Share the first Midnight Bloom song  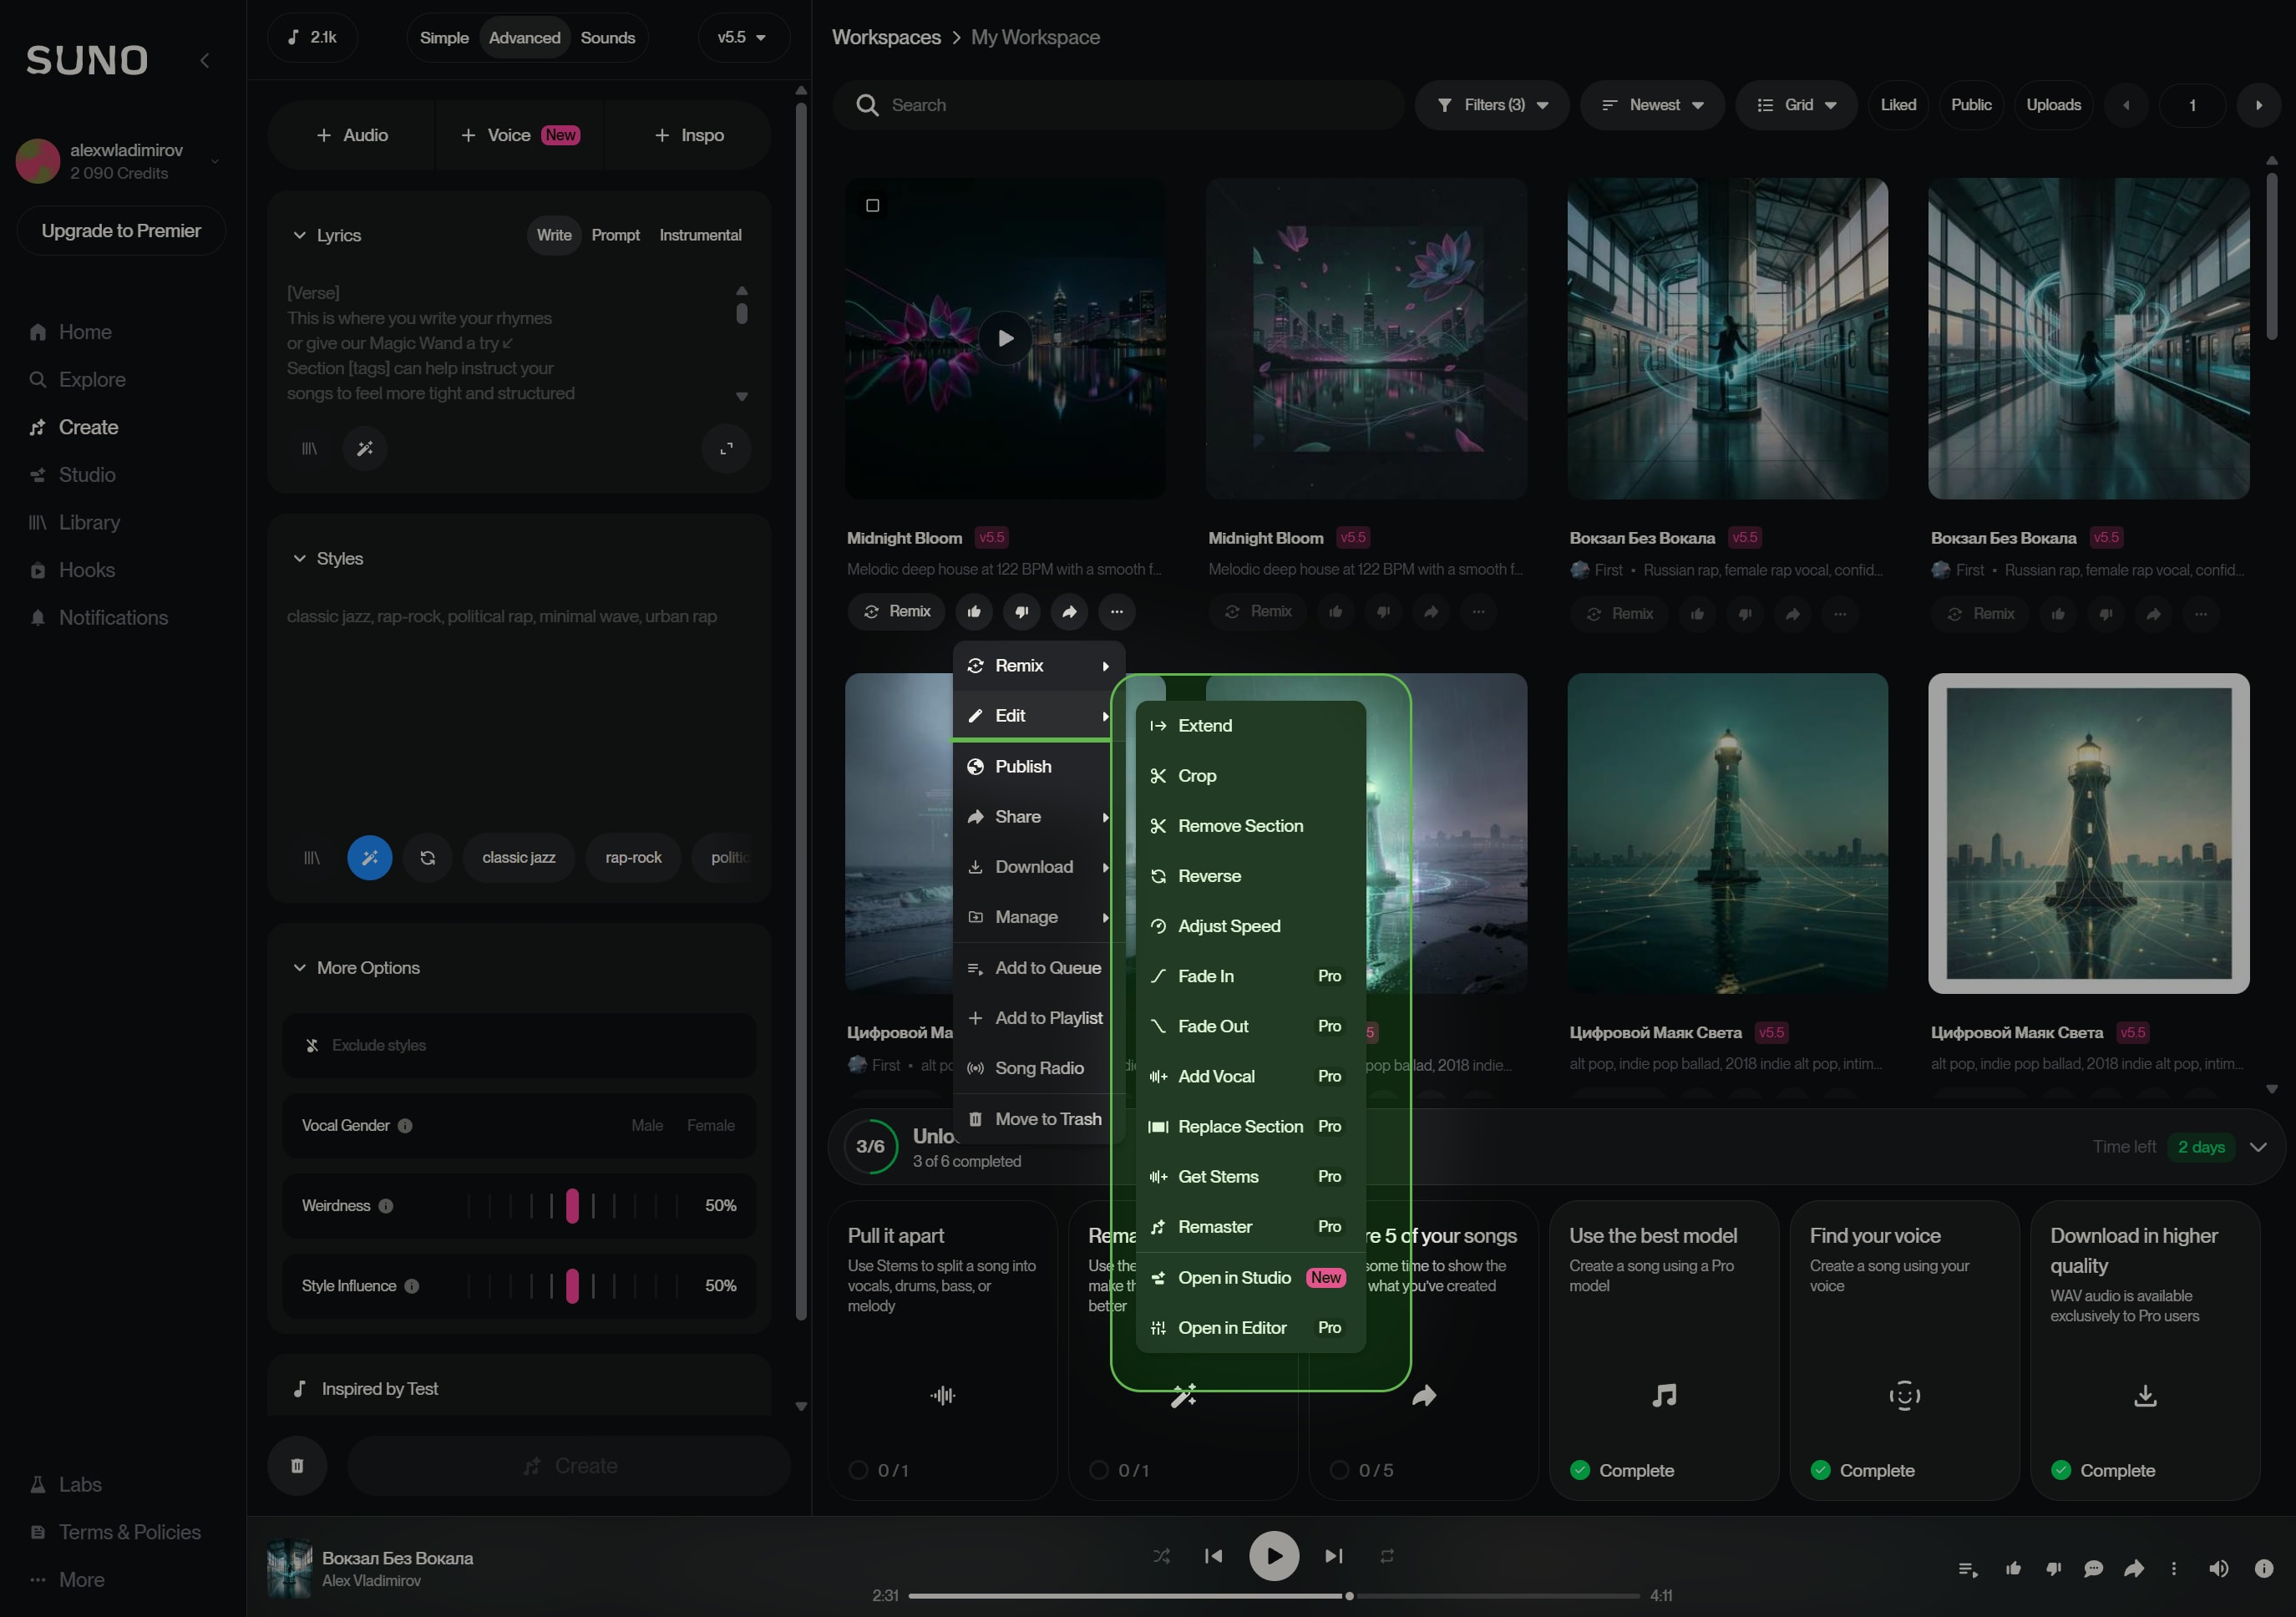[1070, 611]
